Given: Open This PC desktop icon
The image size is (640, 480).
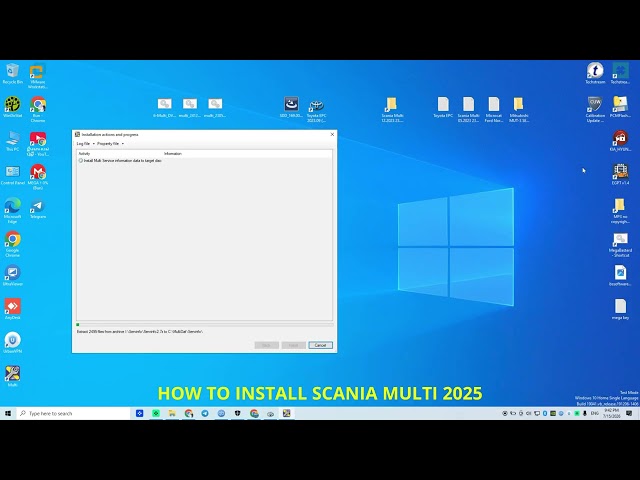Looking at the screenshot, I should pyautogui.click(x=13, y=141).
